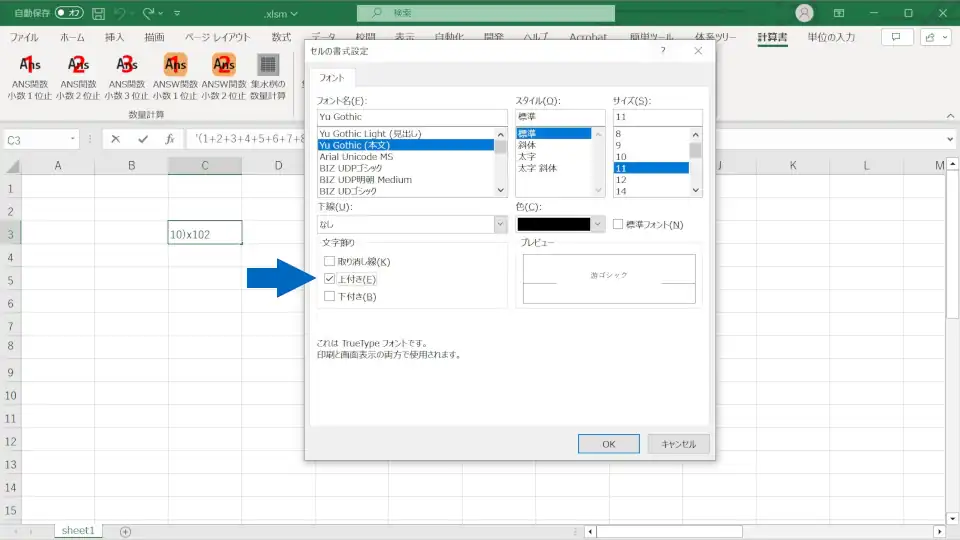This screenshot has height=540, width=960.
Task: Click the ANSW関数 小数2位止 ribbon icon
Action: pos(223,66)
